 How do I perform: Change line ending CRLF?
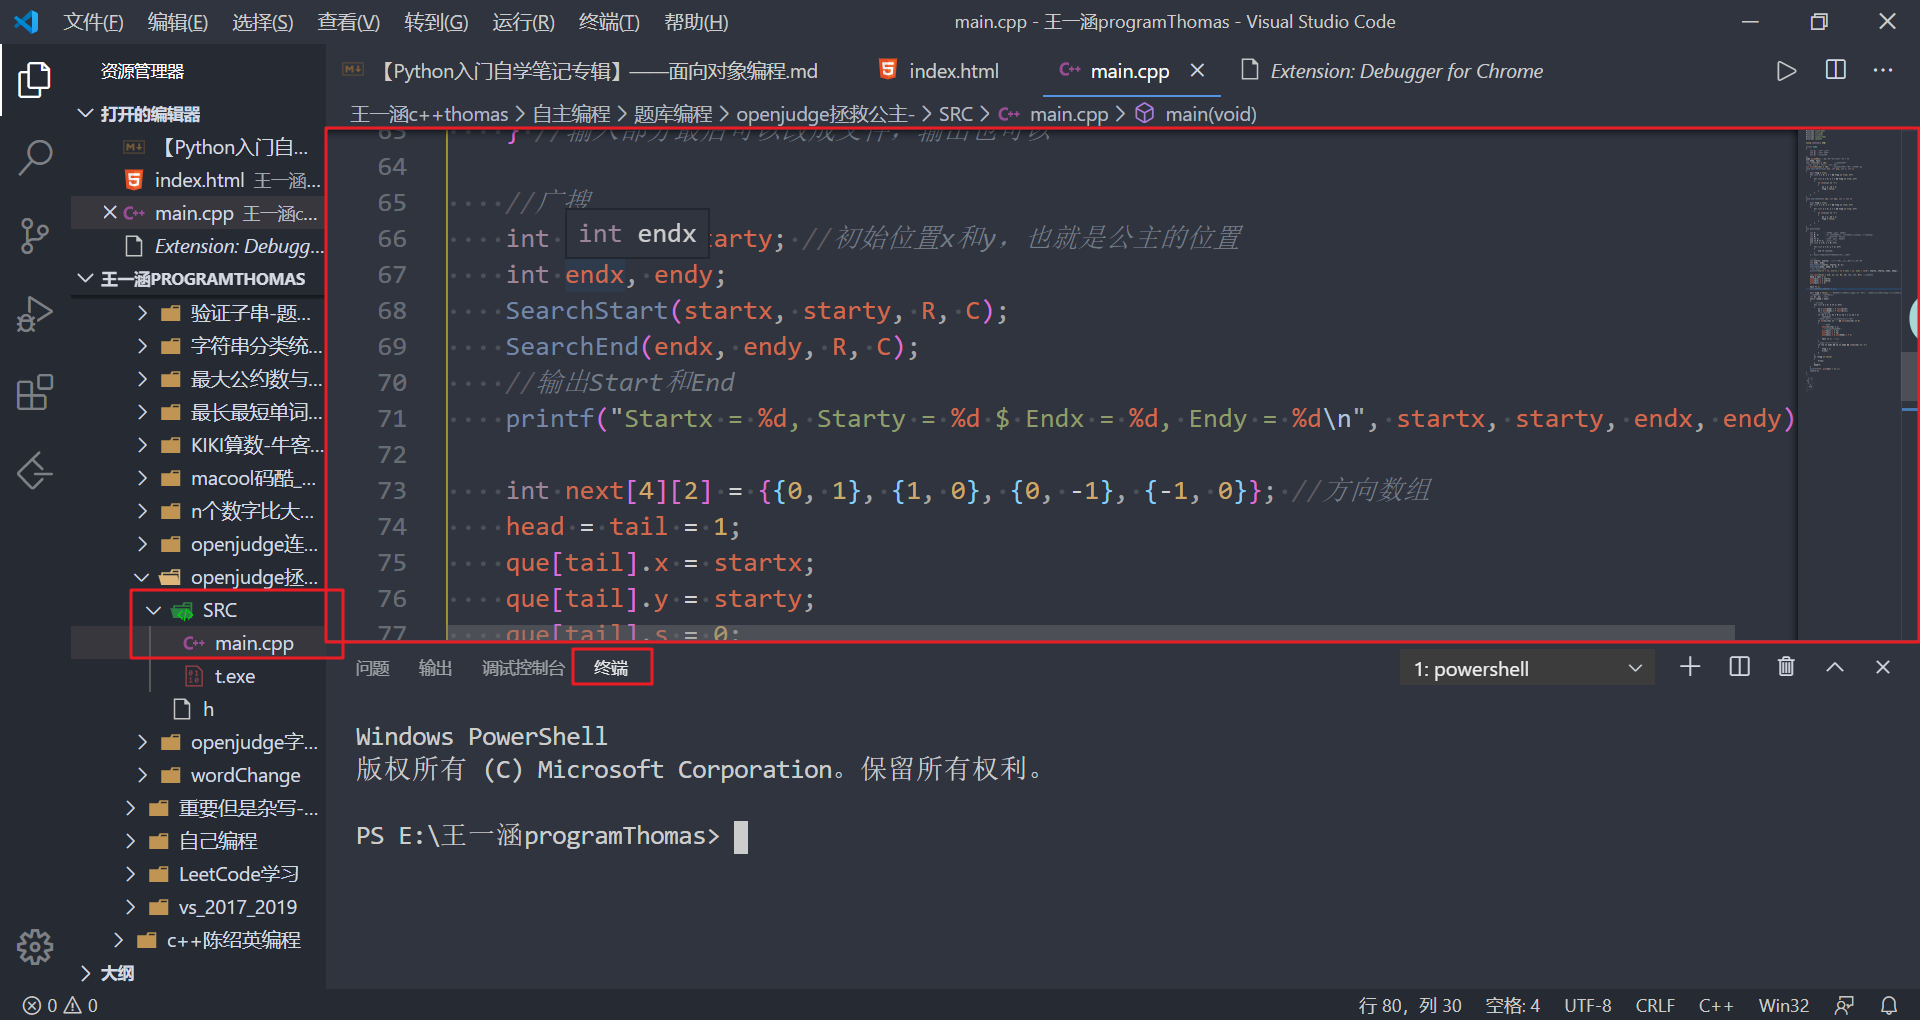pos(1655,1005)
